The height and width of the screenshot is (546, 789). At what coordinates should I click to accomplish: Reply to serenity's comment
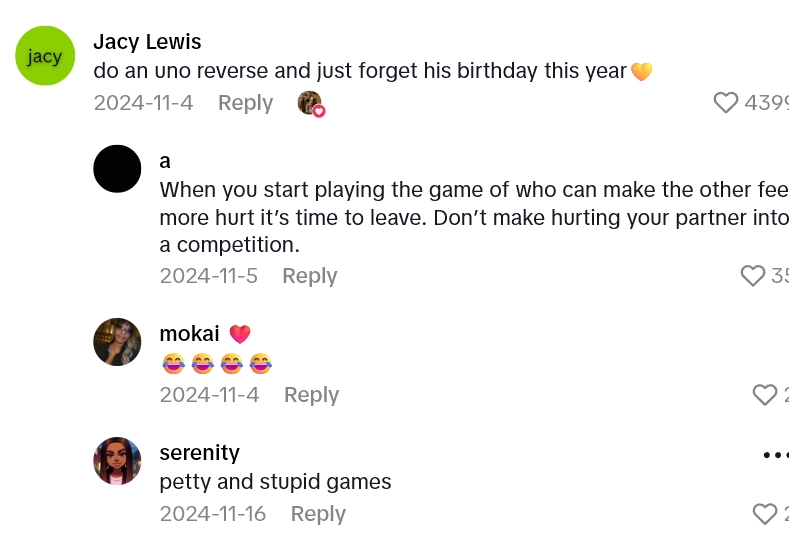point(318,514)
